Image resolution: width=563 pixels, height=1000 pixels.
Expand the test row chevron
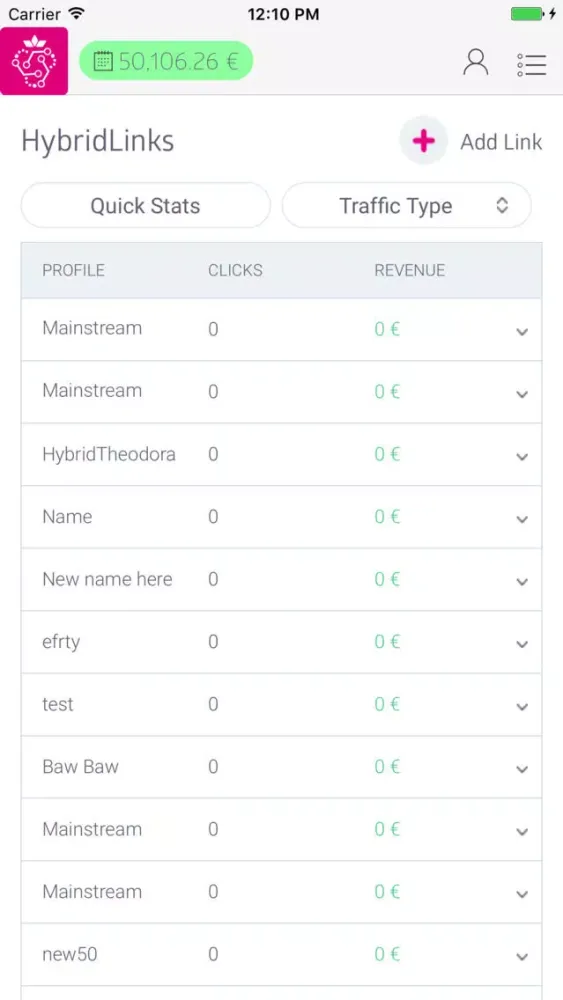522,707
